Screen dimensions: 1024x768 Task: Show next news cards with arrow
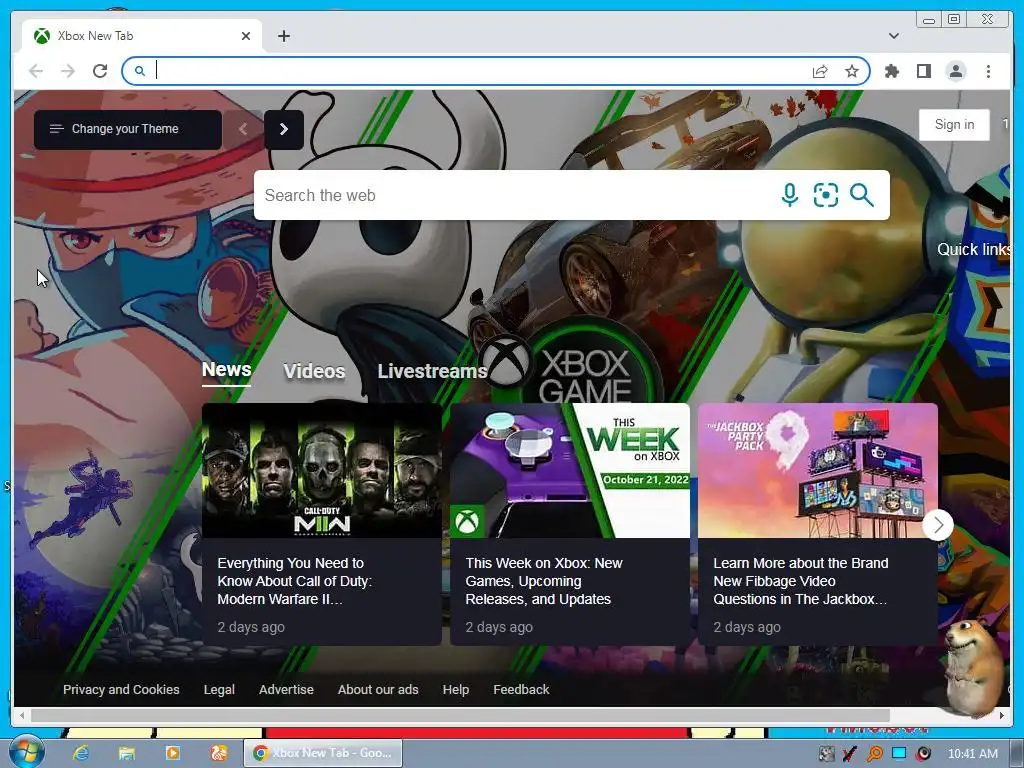(x=938, y=524)
